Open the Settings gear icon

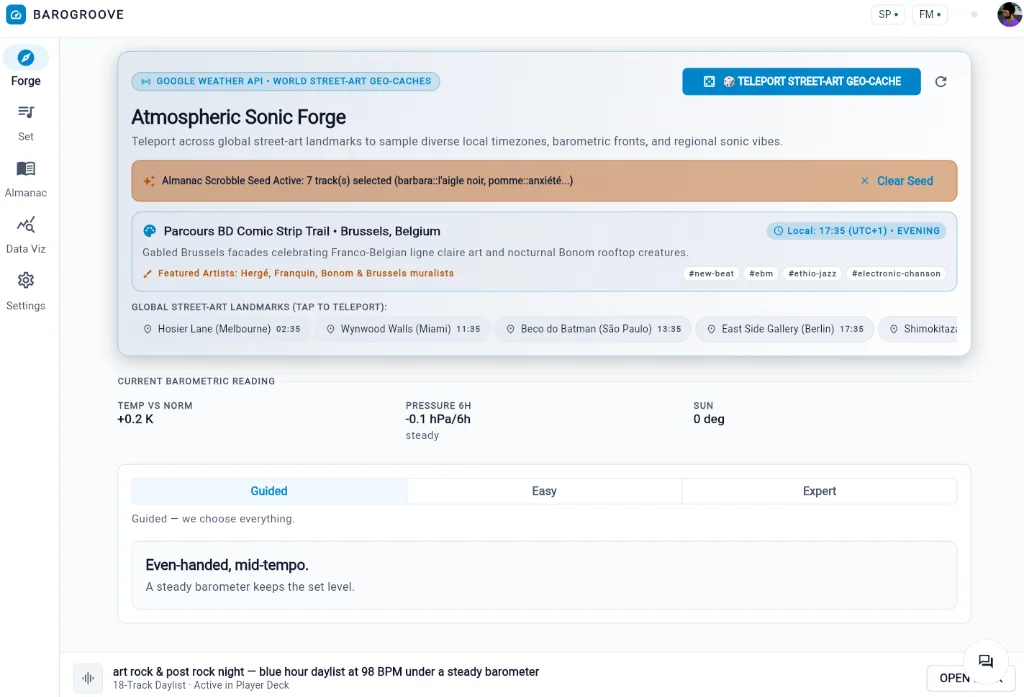[25, 281]
